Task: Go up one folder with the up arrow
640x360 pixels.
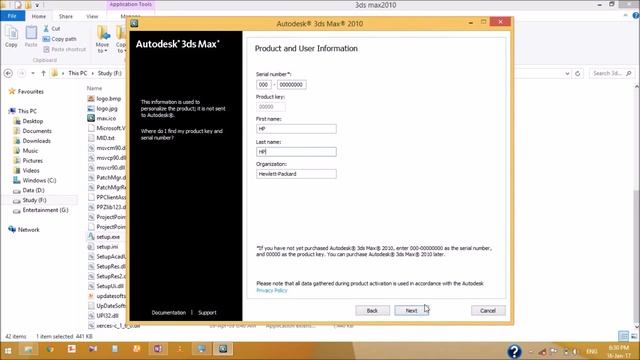Action: click(x=43, y=73)
